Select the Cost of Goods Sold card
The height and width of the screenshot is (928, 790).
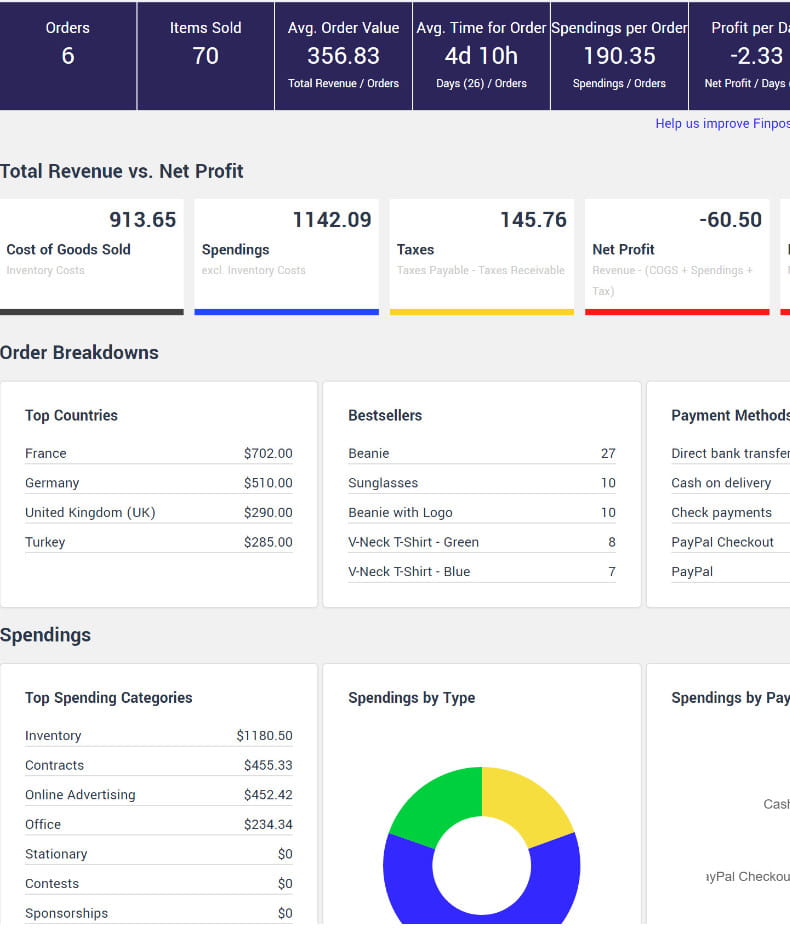[92, 256]
